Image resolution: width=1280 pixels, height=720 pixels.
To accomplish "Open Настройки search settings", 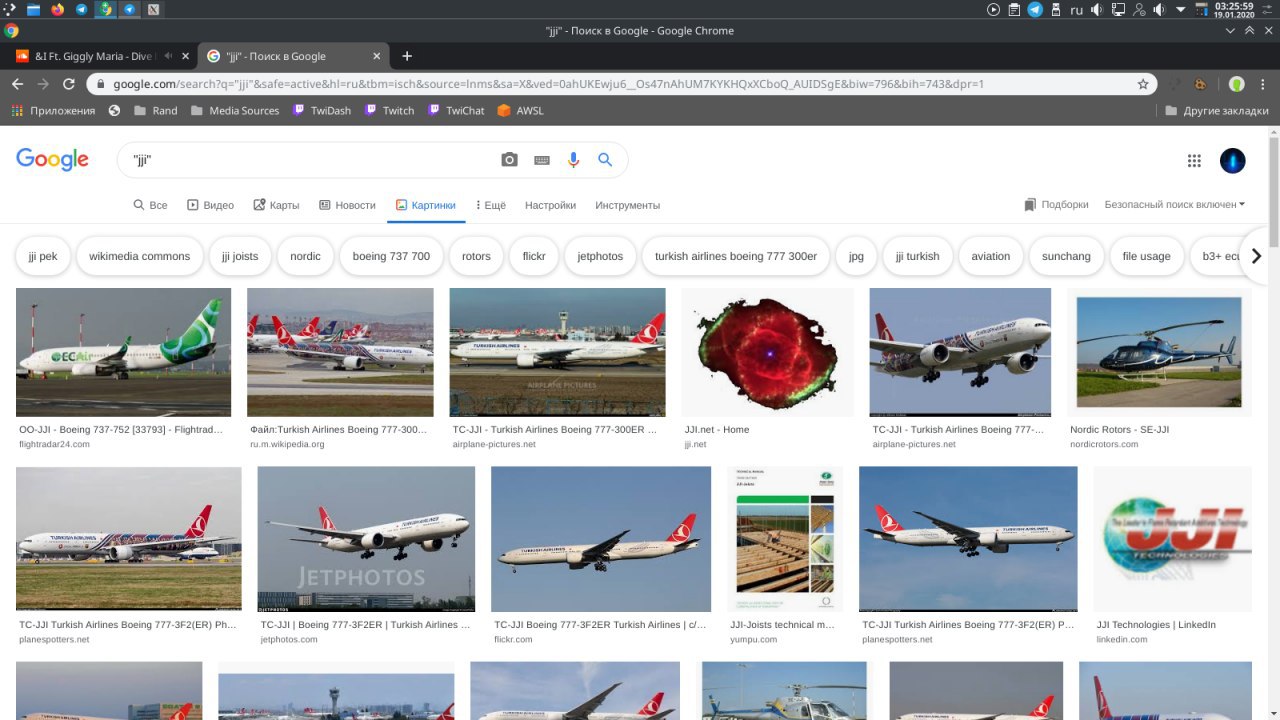I will pyautogui.click(x=550, y=205).
